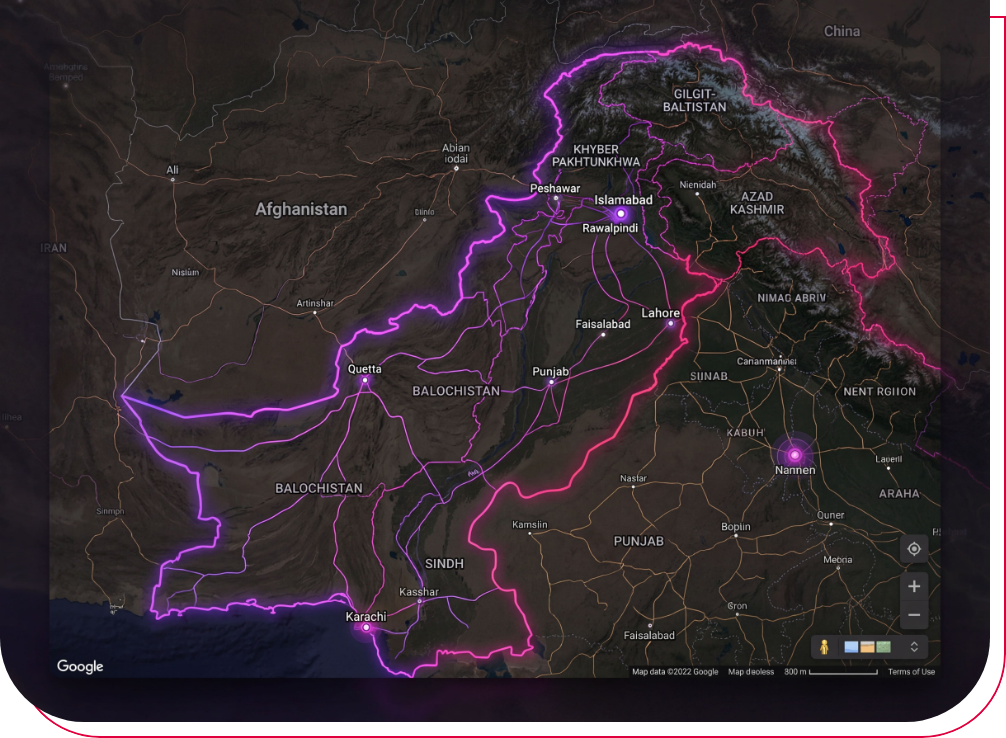Open the Terms of Use link
This screenshot has height=738, width=1006.
pyautogui.click(x=911, y=672)
